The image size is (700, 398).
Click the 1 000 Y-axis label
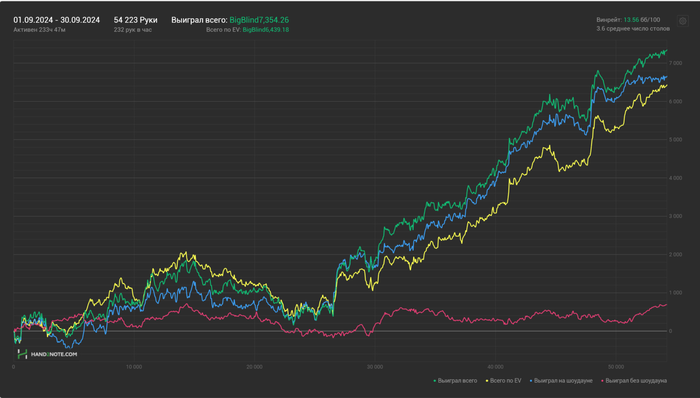tap(675, 293)
